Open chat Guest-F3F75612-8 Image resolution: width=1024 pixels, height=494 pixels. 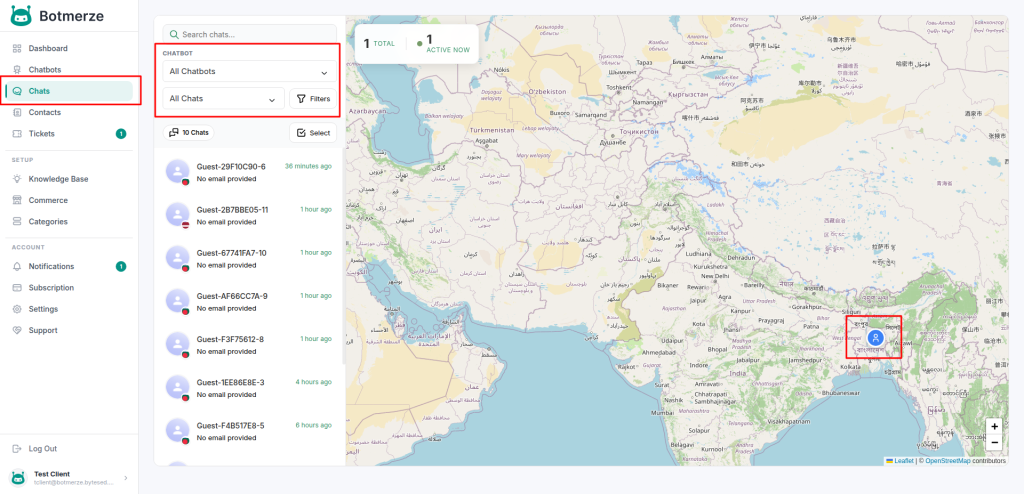click(x=249, y=344)
